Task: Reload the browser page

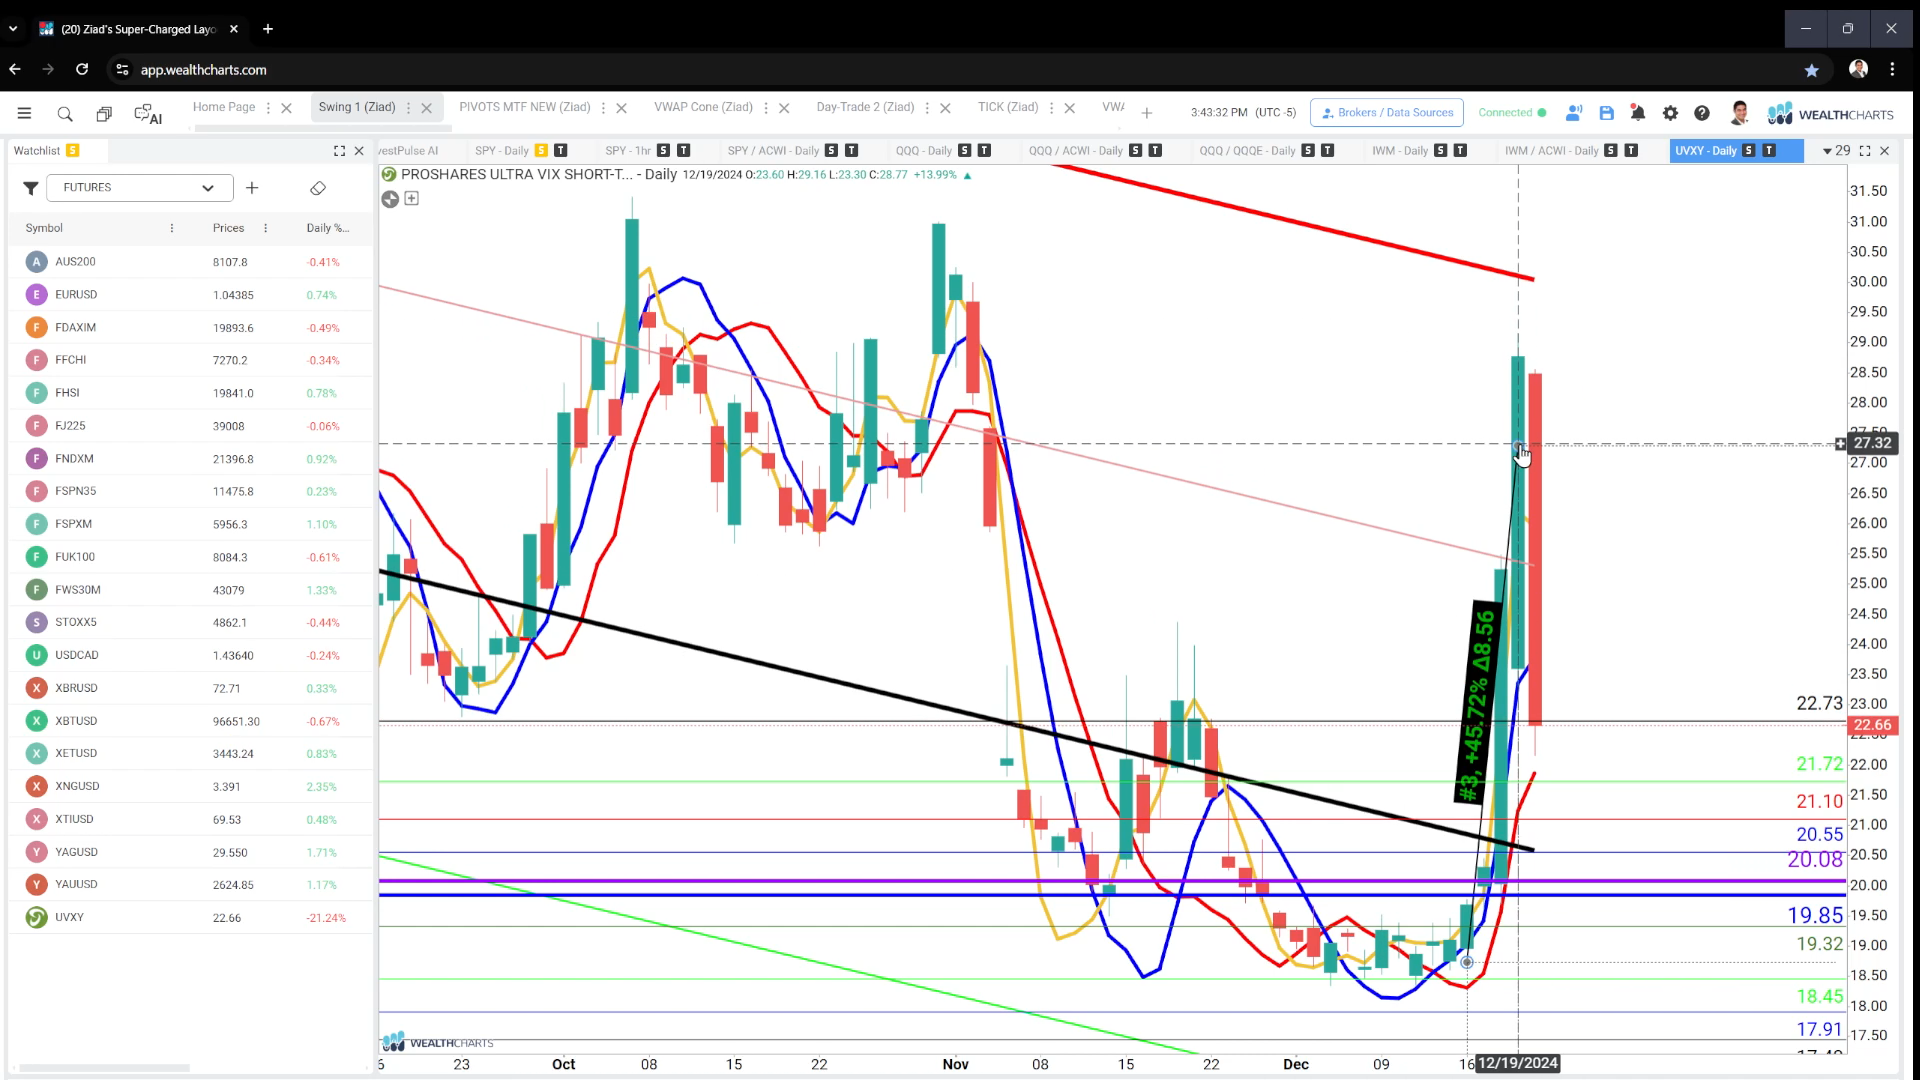Action: click(x=82, y=69)
